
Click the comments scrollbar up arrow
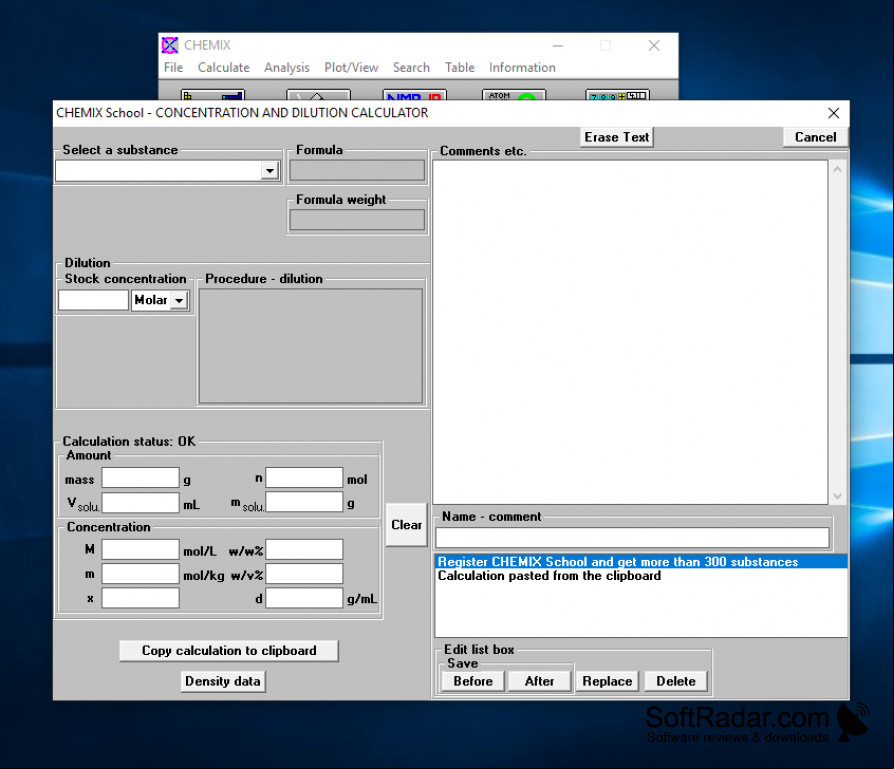tap(838, 169)
